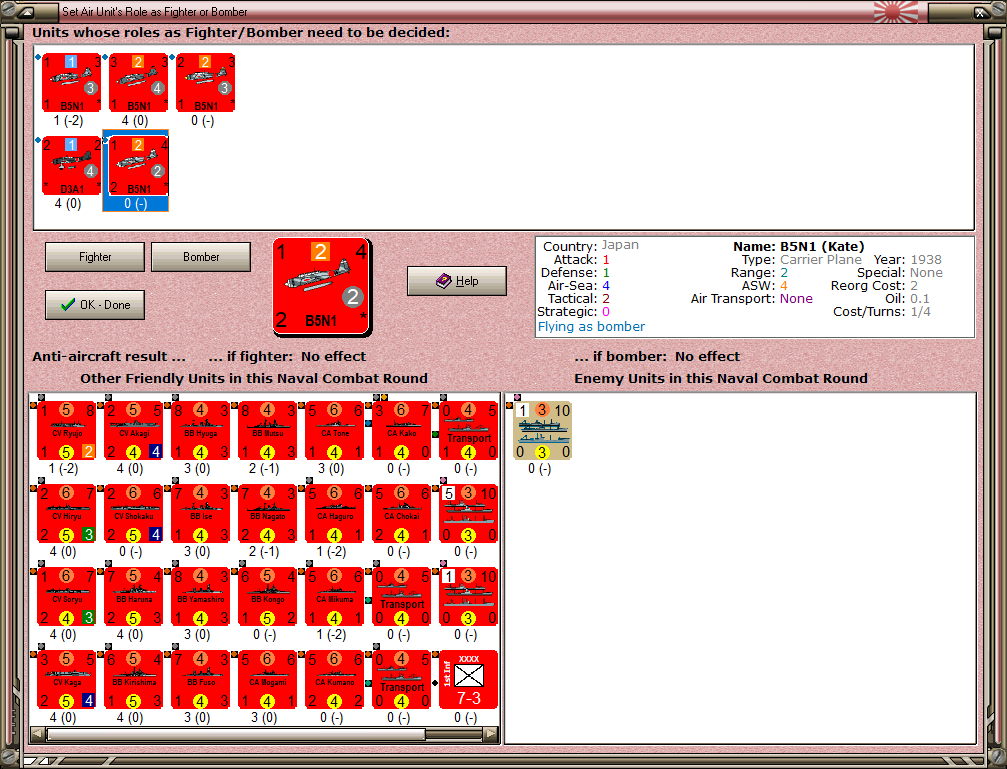Select the CA Haguro cruiser counter
The width and height of the screenshot is (1007, 769).
click(335, 513)
